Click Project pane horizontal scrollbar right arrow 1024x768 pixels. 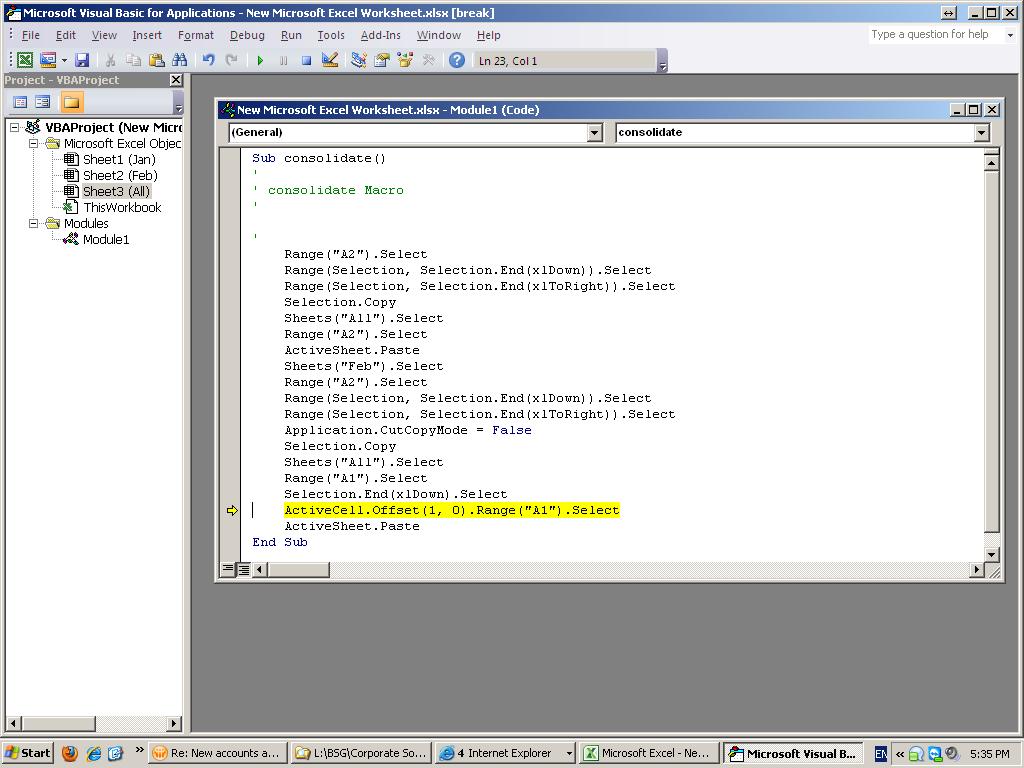(174, 723)
